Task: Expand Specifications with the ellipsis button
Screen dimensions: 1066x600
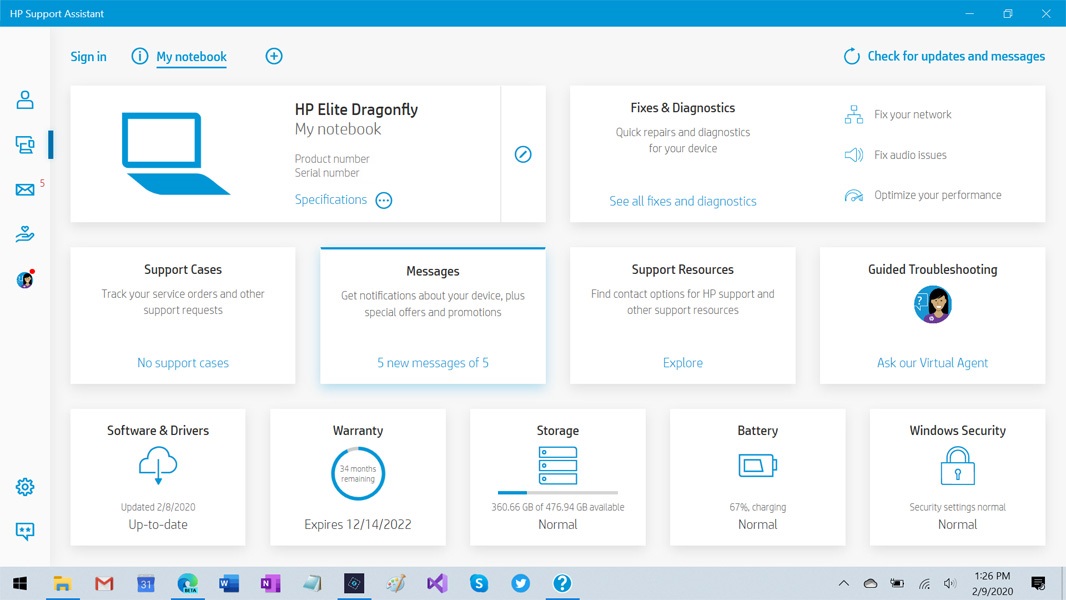Action: [384, 201]
